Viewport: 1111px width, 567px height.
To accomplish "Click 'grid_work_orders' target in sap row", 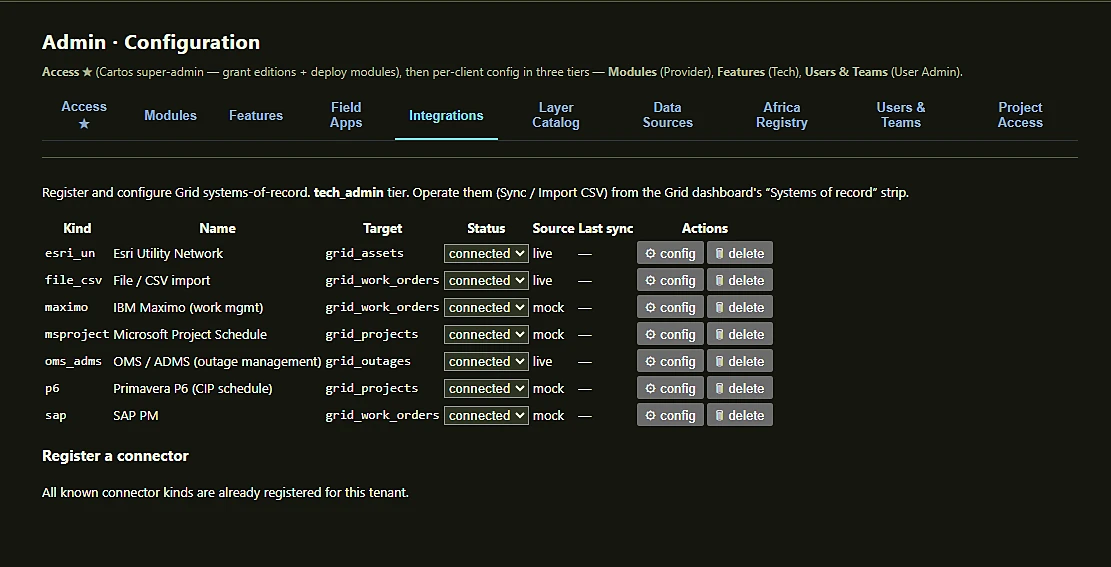I will pyautogui.click(x=382, y=415).
